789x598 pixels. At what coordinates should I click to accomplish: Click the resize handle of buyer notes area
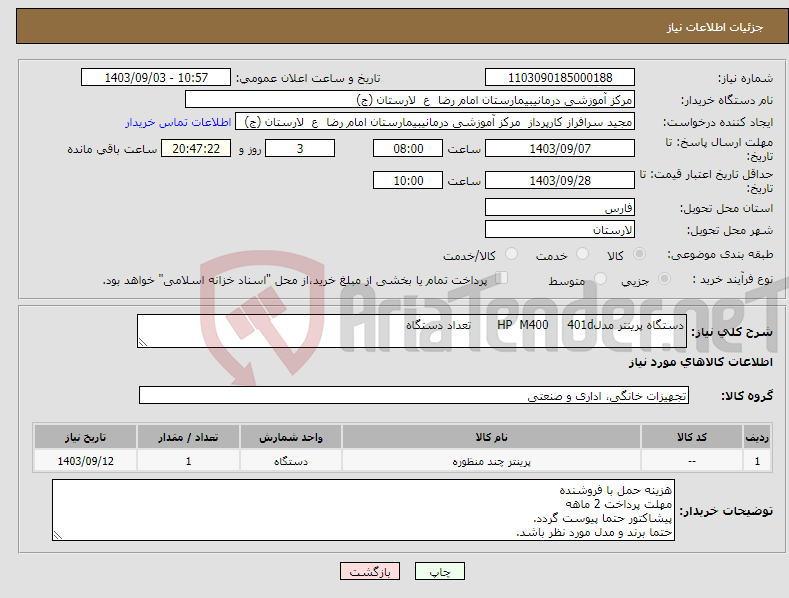58,536
